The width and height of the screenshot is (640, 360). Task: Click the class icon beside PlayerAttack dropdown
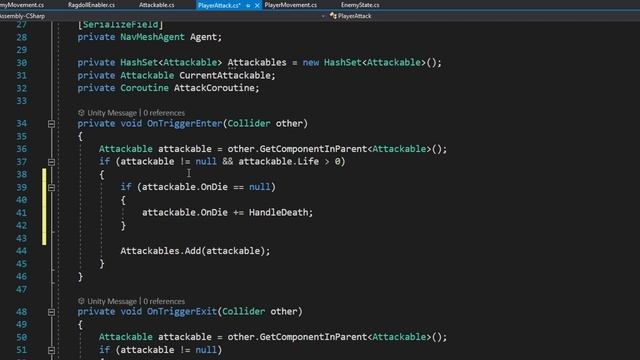333,16
